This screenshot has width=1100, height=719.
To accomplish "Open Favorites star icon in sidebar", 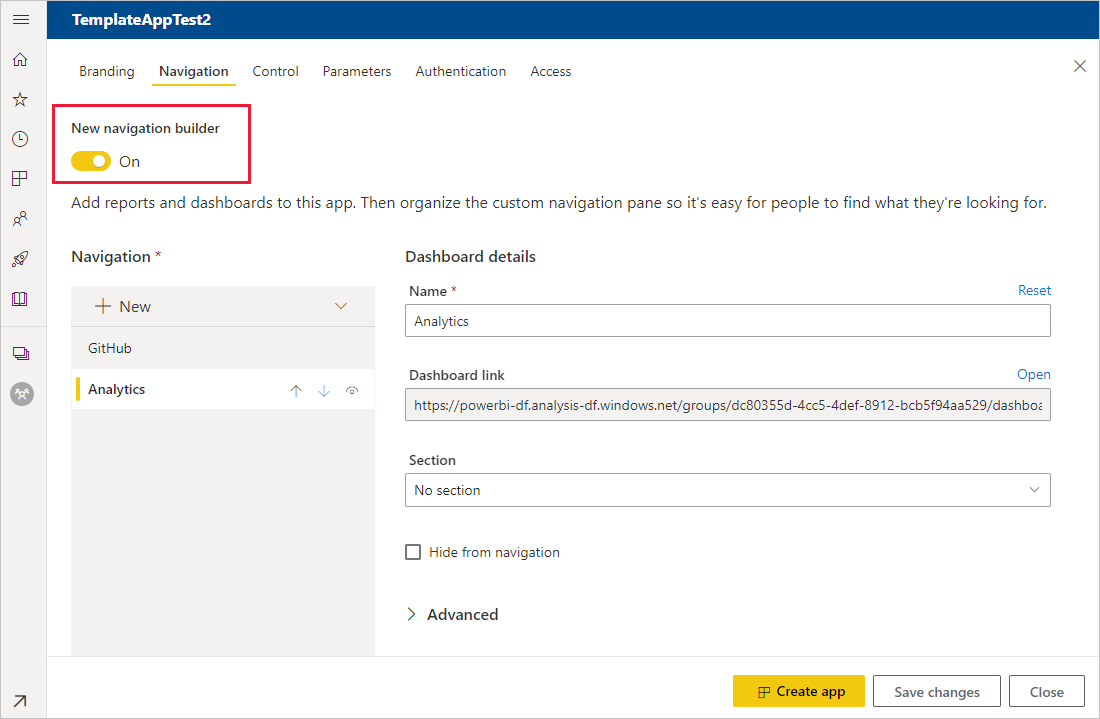I will (x=20, y=100).
